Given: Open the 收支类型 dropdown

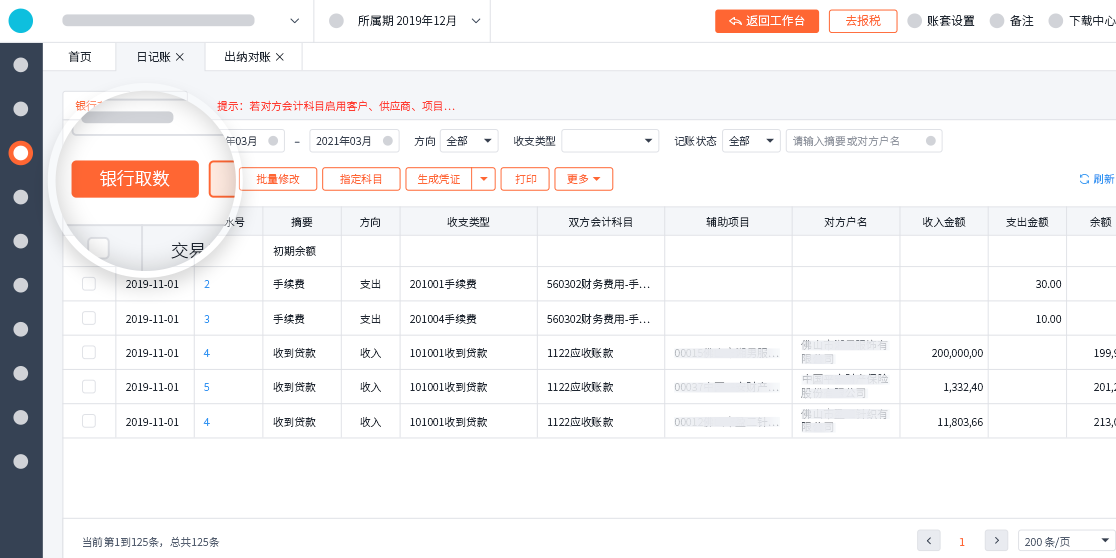Looking at the screenshot, I should 610,141.
